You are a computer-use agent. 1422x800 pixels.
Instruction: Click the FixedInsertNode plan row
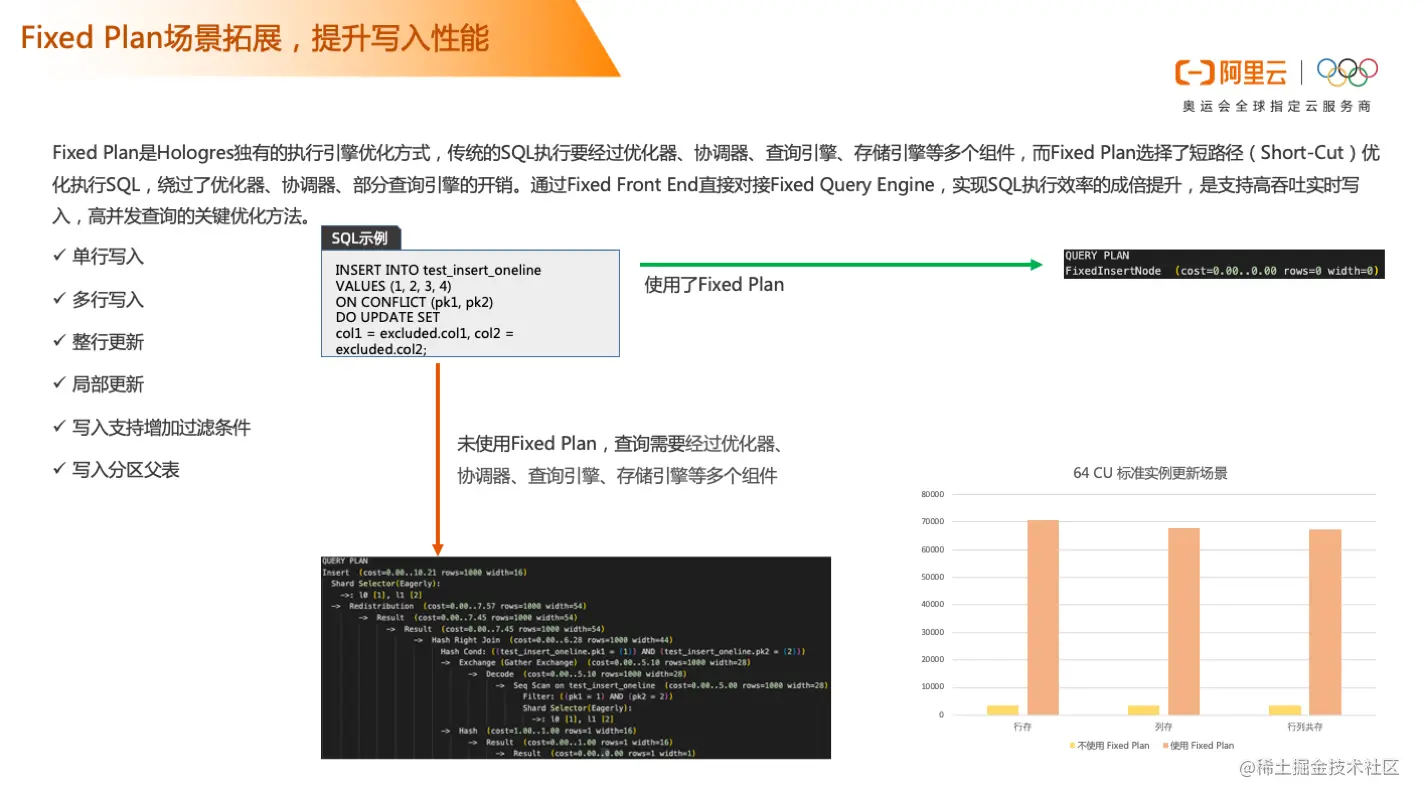(1222, 271)
